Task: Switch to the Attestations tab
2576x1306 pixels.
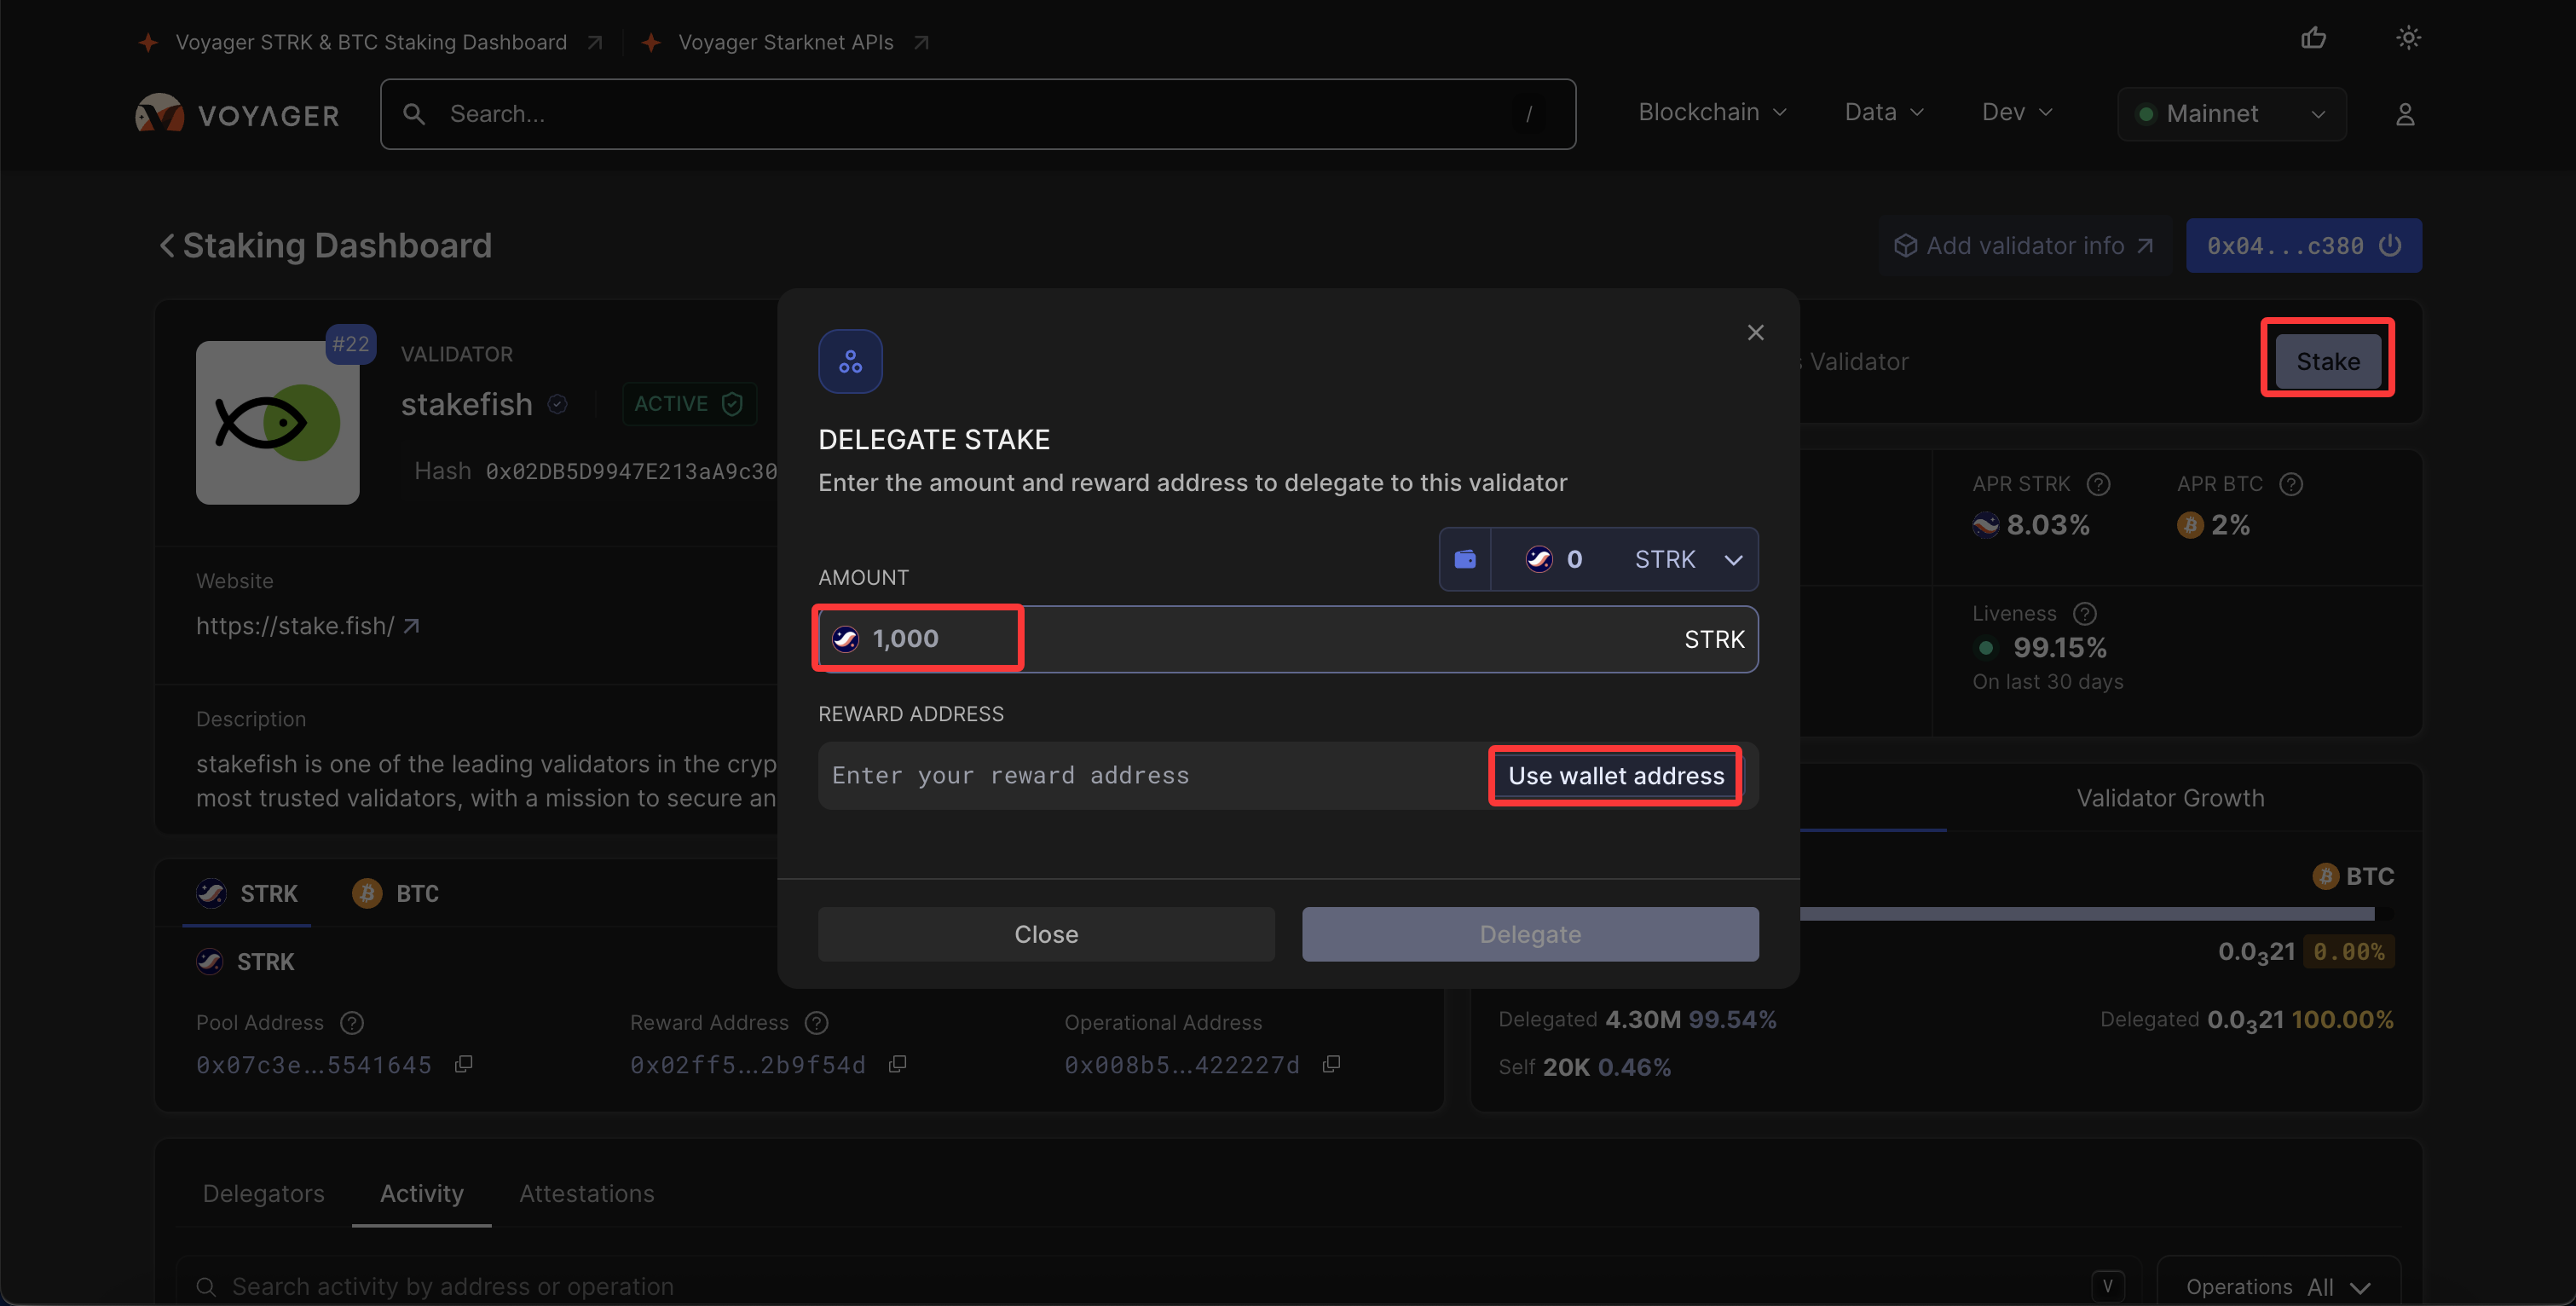Action: tap(586, 1193)
